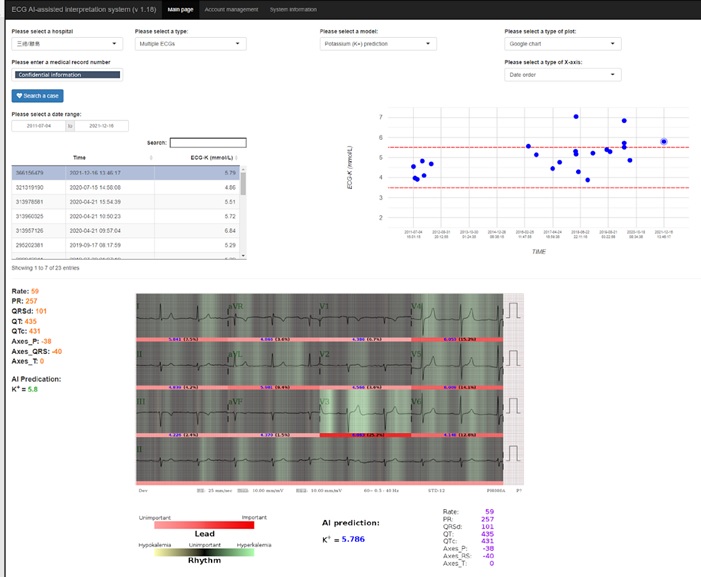Sort table by the Time column arrows
Screen dimensions: 701x577
click(x=150, y=158)
